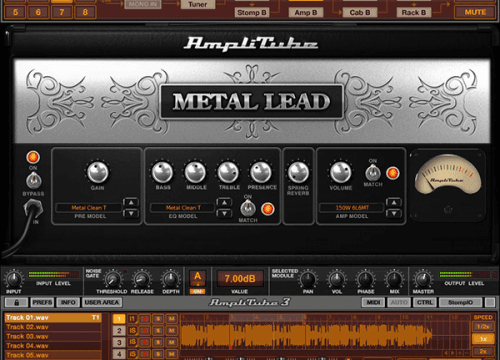Click the EQ model down arrow
500x360 pixels.
tap(224, 213)
